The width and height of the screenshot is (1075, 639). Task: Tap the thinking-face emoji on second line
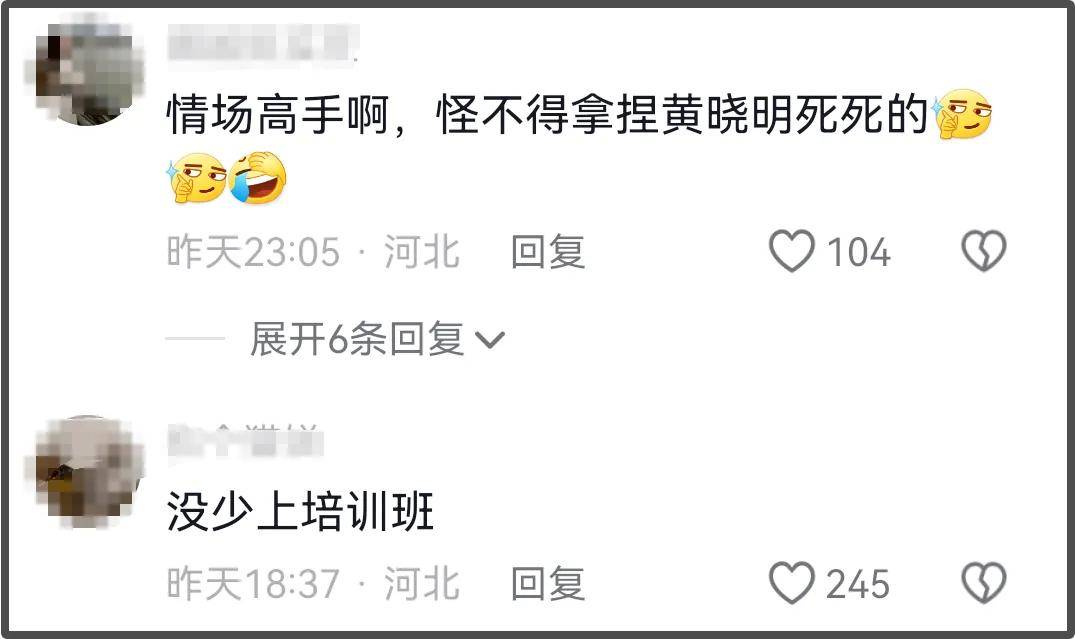tap(196, 178)
